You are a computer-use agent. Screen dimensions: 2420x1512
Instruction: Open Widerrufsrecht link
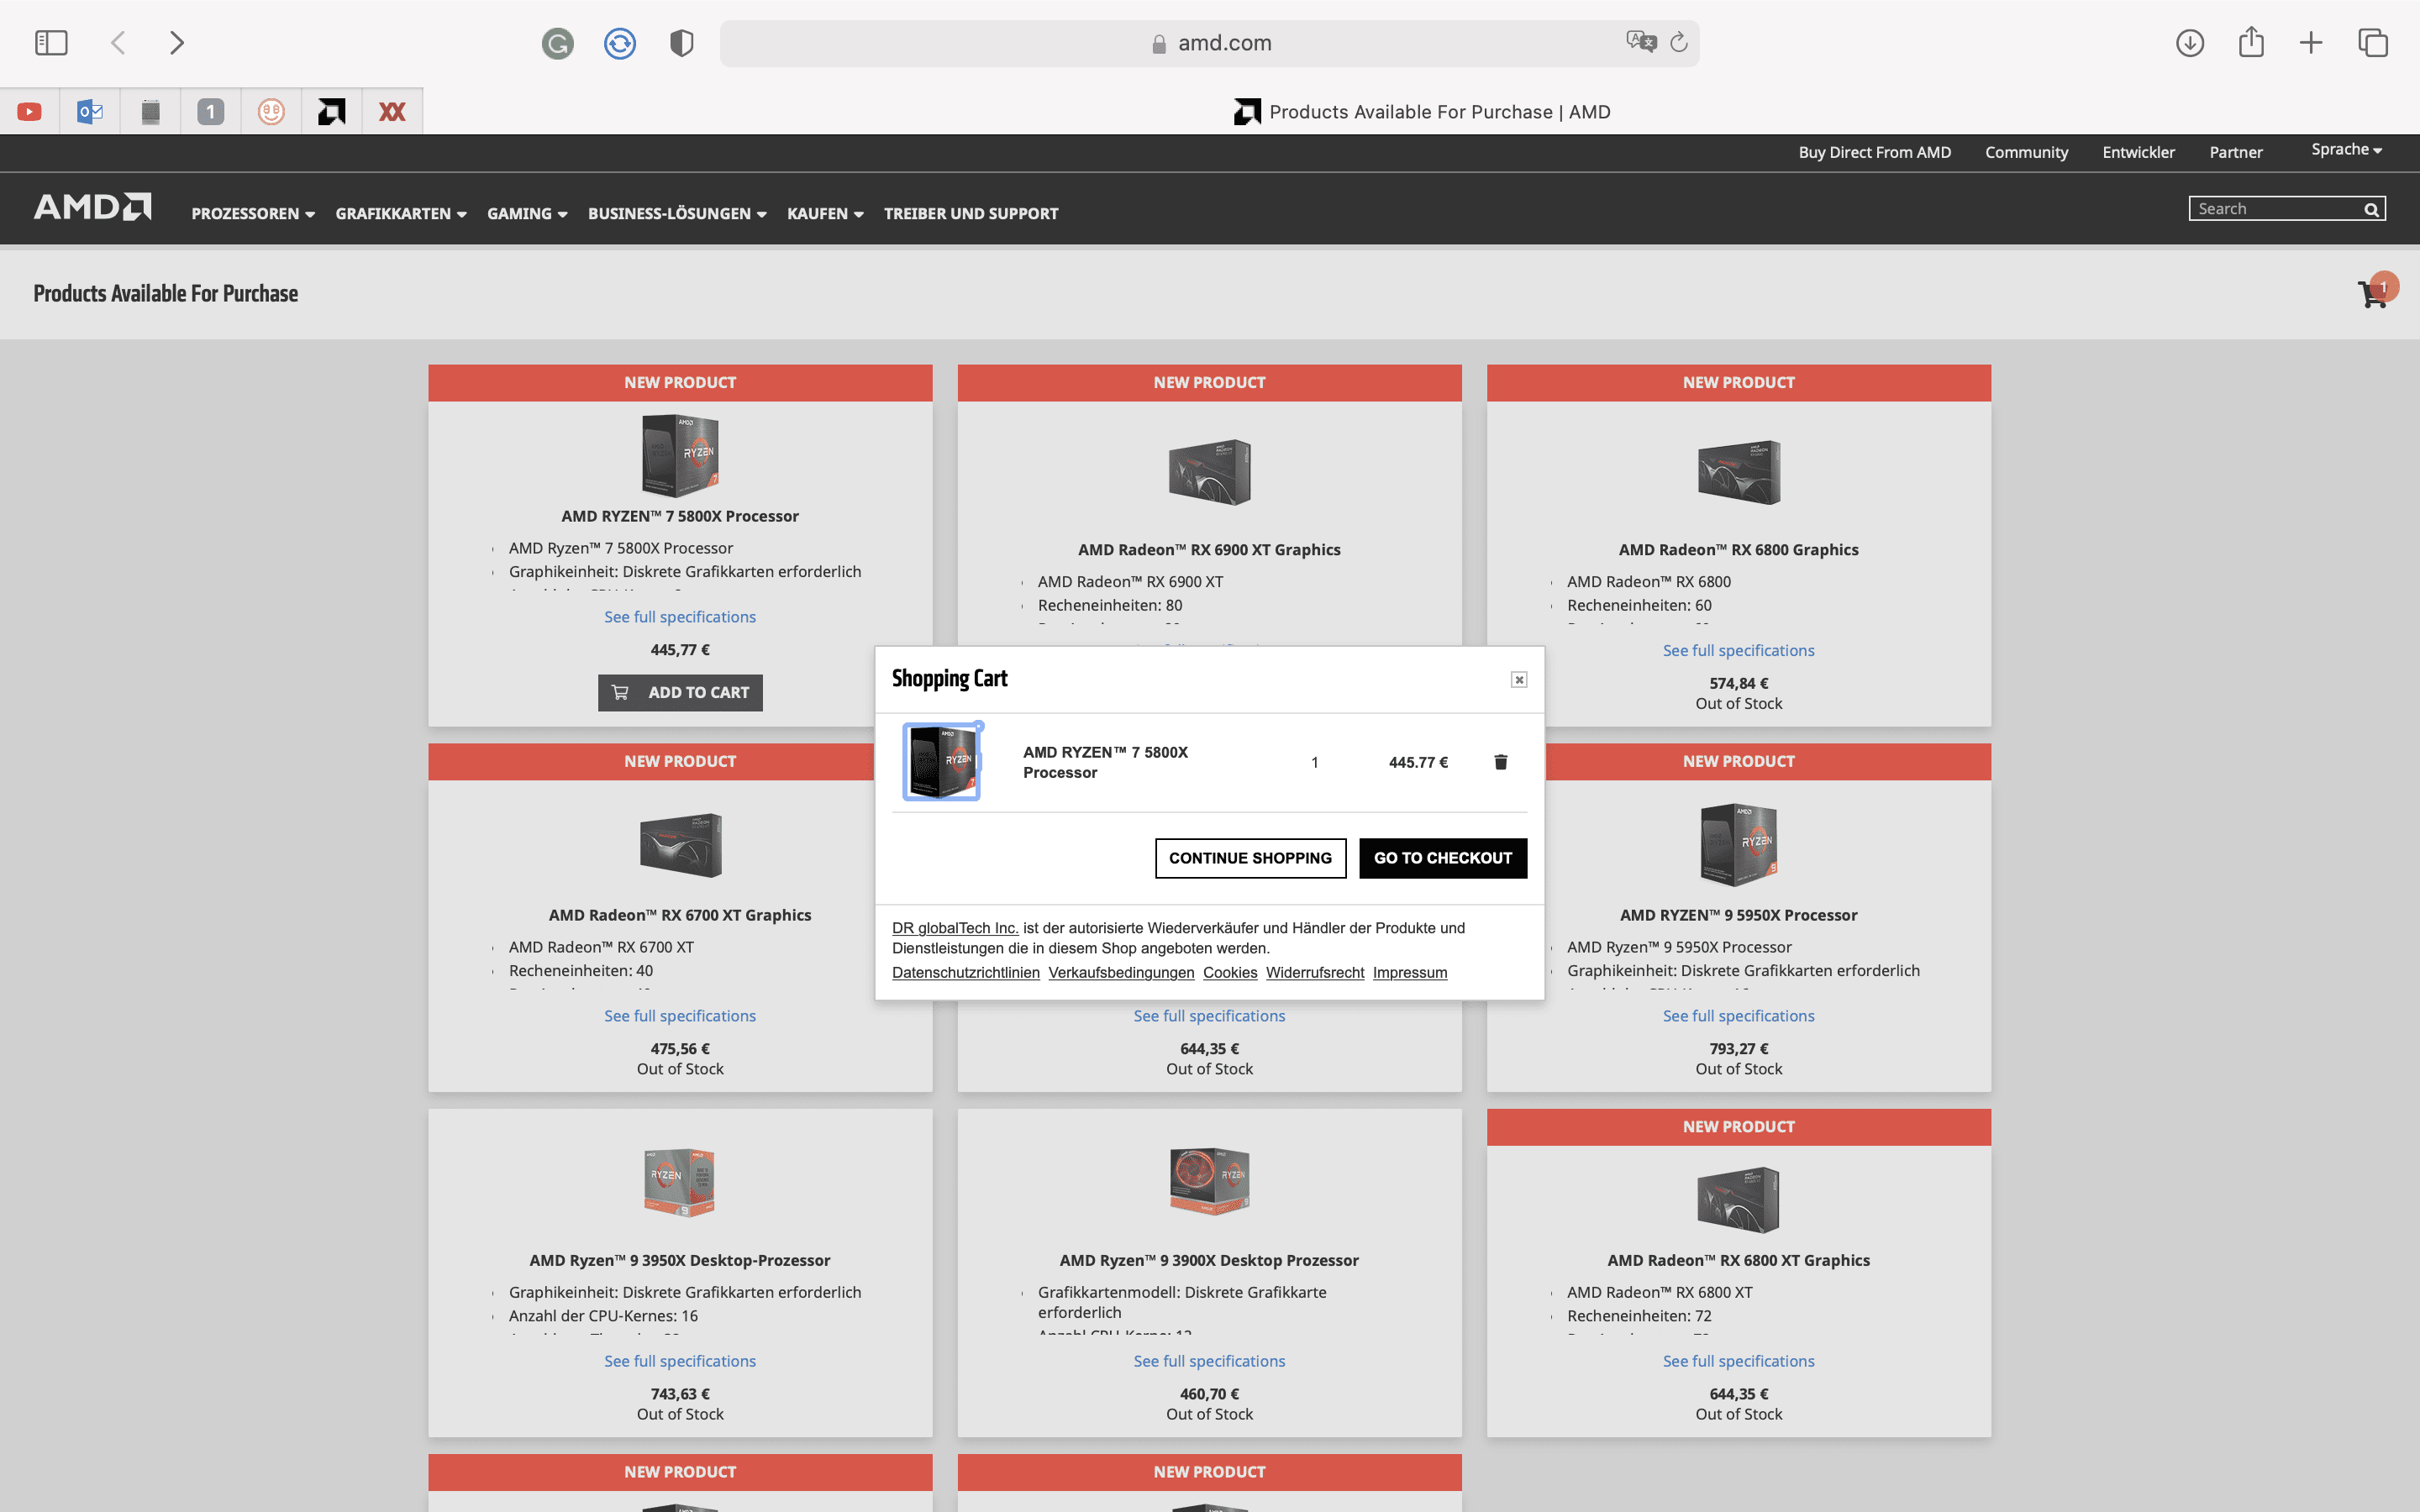(1314, 972)
